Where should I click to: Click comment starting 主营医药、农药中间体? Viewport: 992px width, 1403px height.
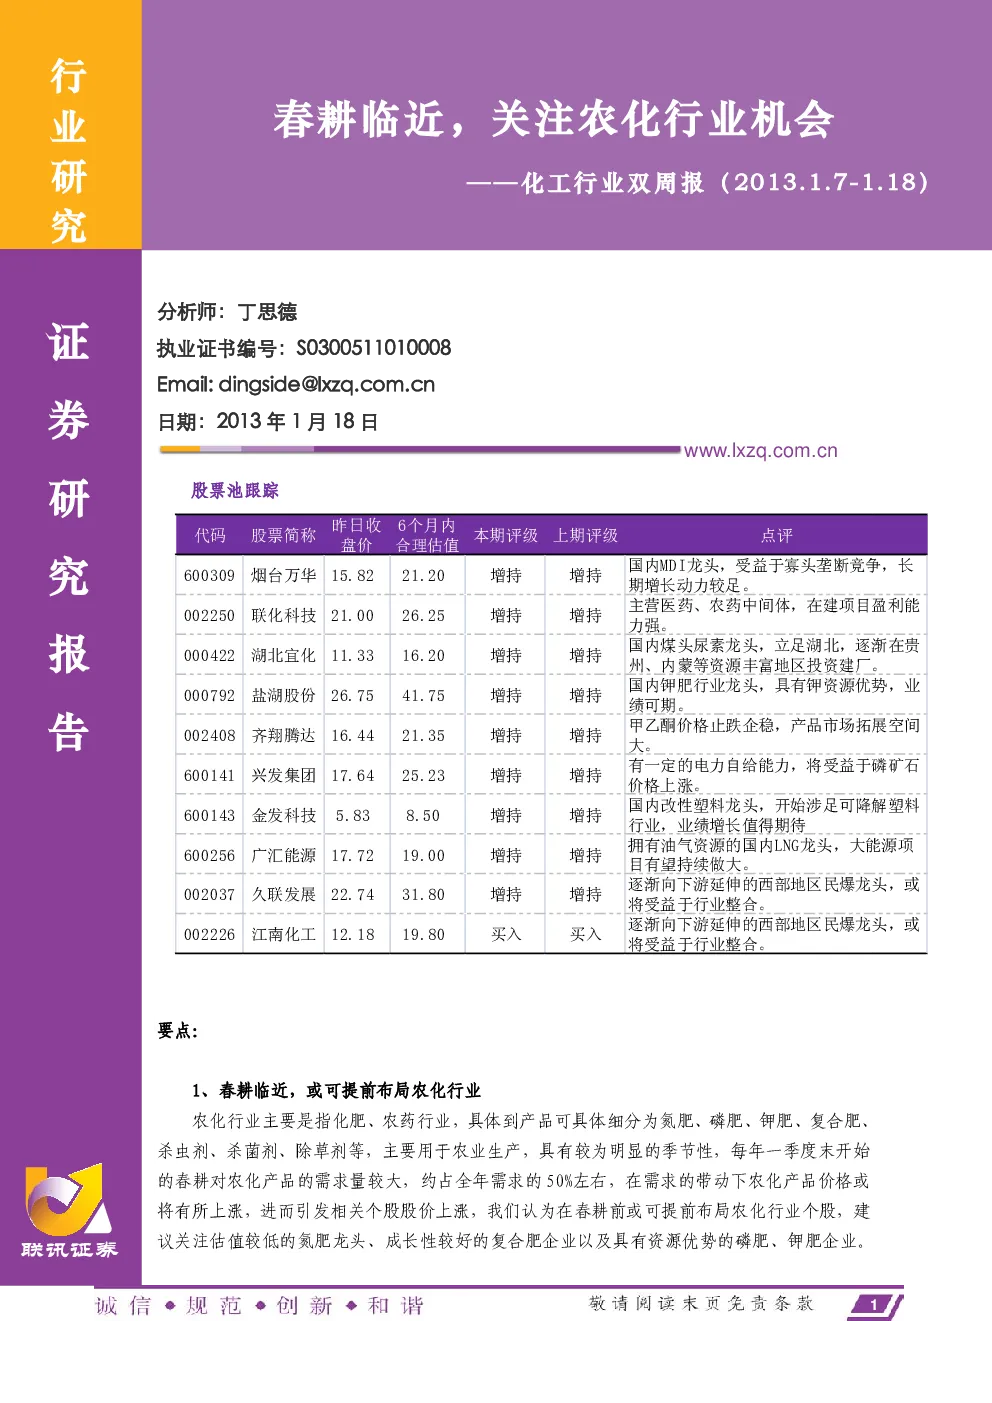coord(774,615)
